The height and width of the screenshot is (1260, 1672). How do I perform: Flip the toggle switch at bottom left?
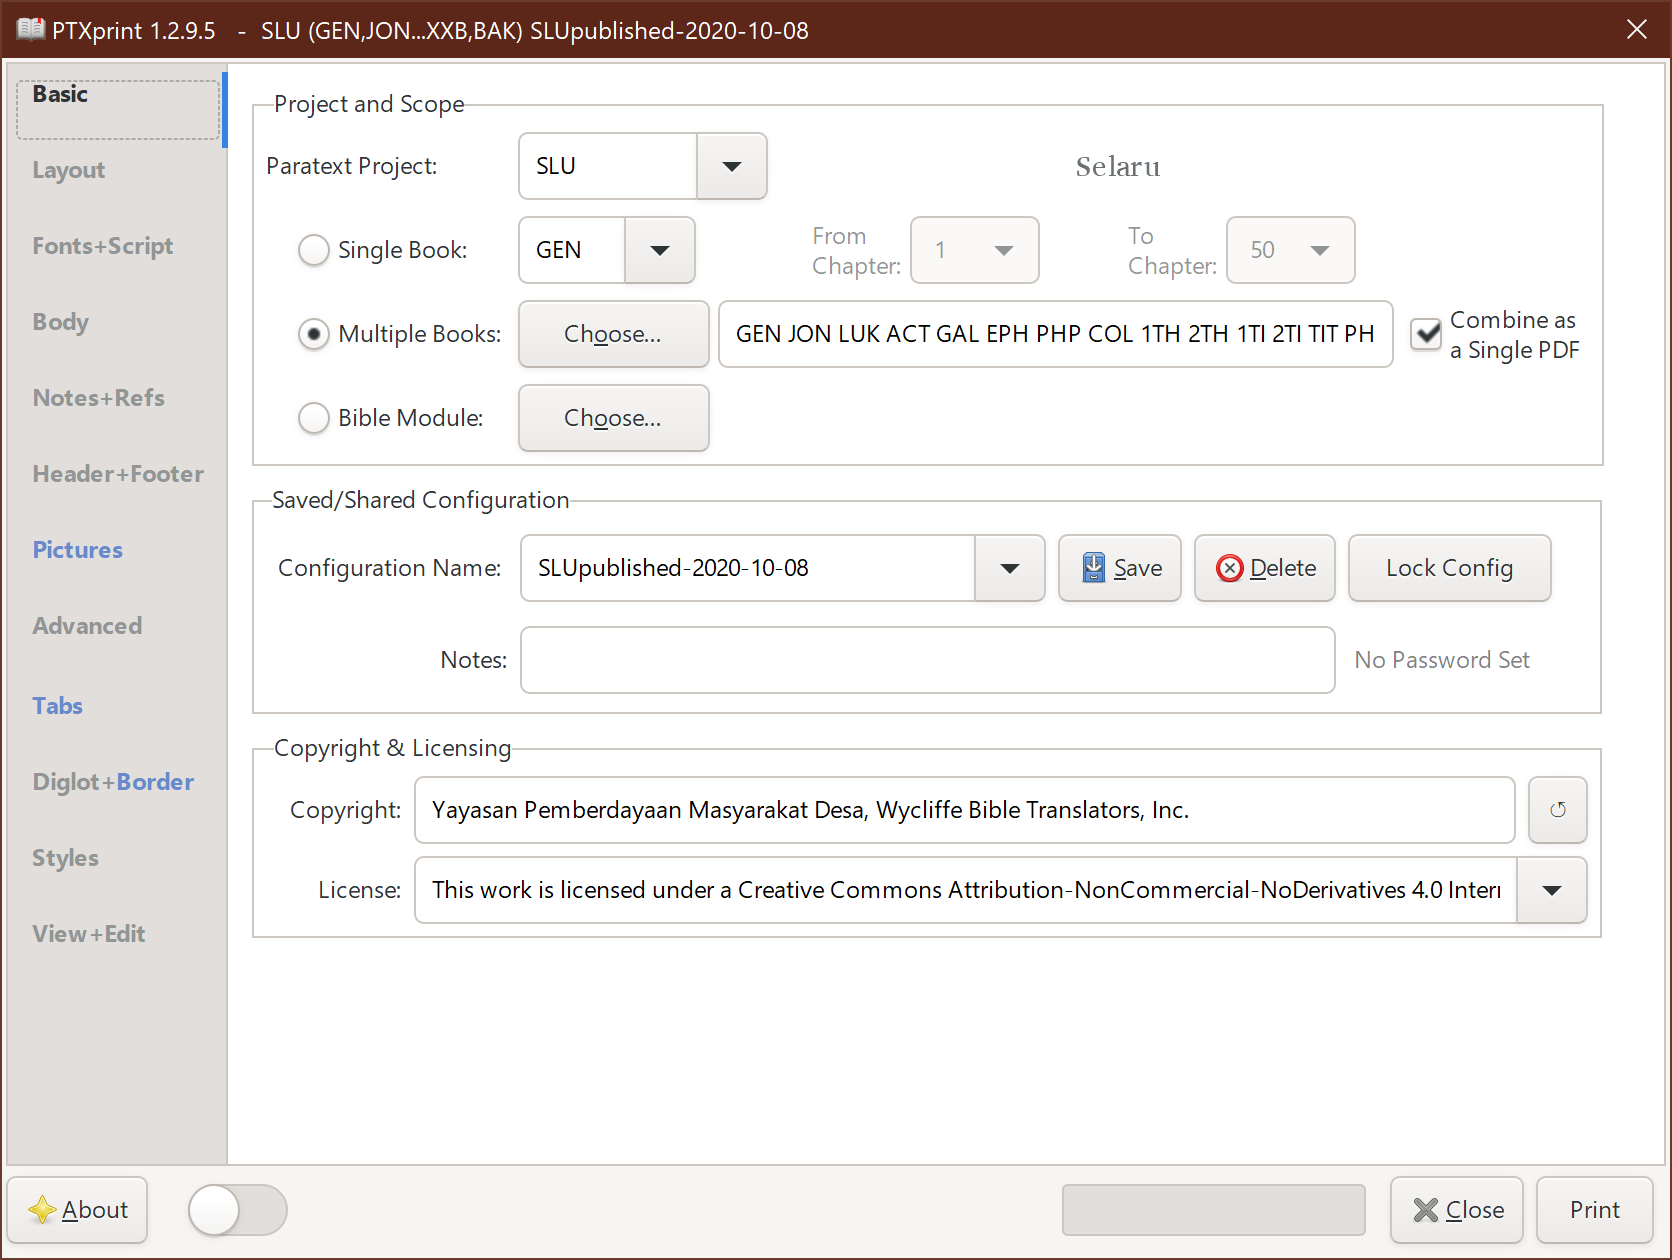point(236,1210)
